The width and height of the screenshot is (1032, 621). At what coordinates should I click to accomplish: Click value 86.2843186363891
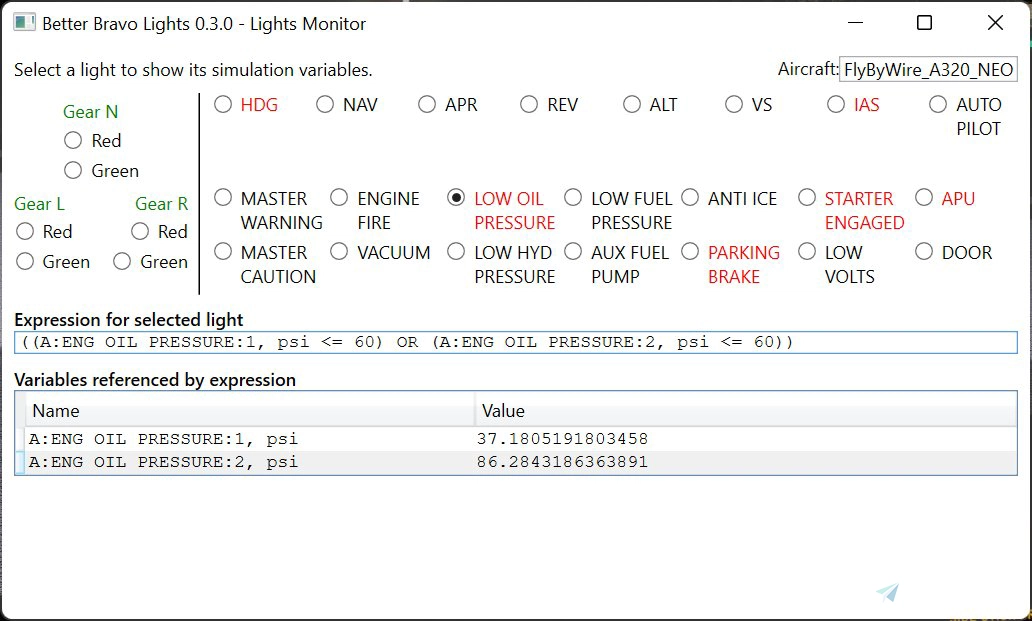563,462
